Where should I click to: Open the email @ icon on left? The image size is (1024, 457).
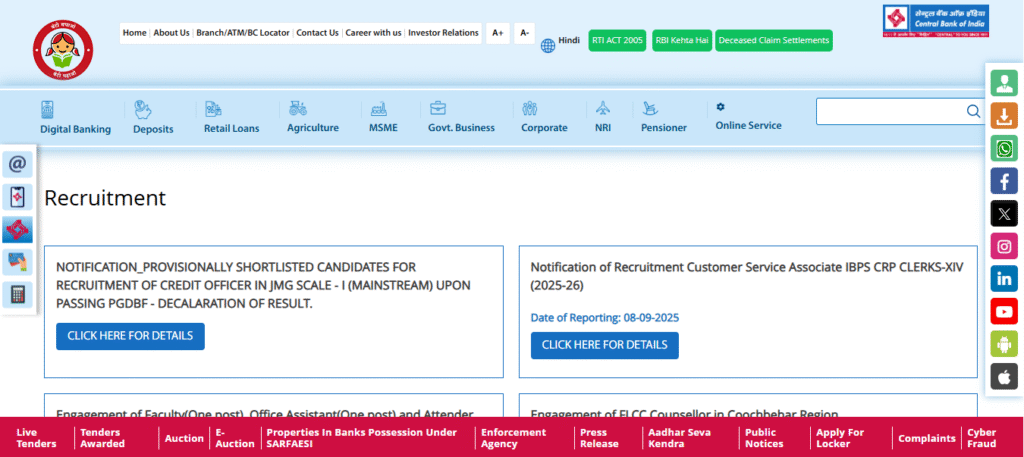click(17, 163)
